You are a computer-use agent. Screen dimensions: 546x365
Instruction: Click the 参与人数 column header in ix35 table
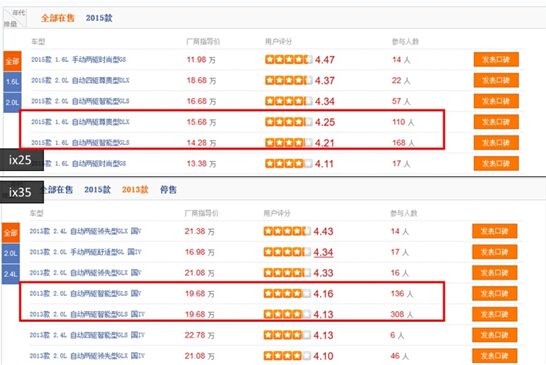[x=404, y=213]
